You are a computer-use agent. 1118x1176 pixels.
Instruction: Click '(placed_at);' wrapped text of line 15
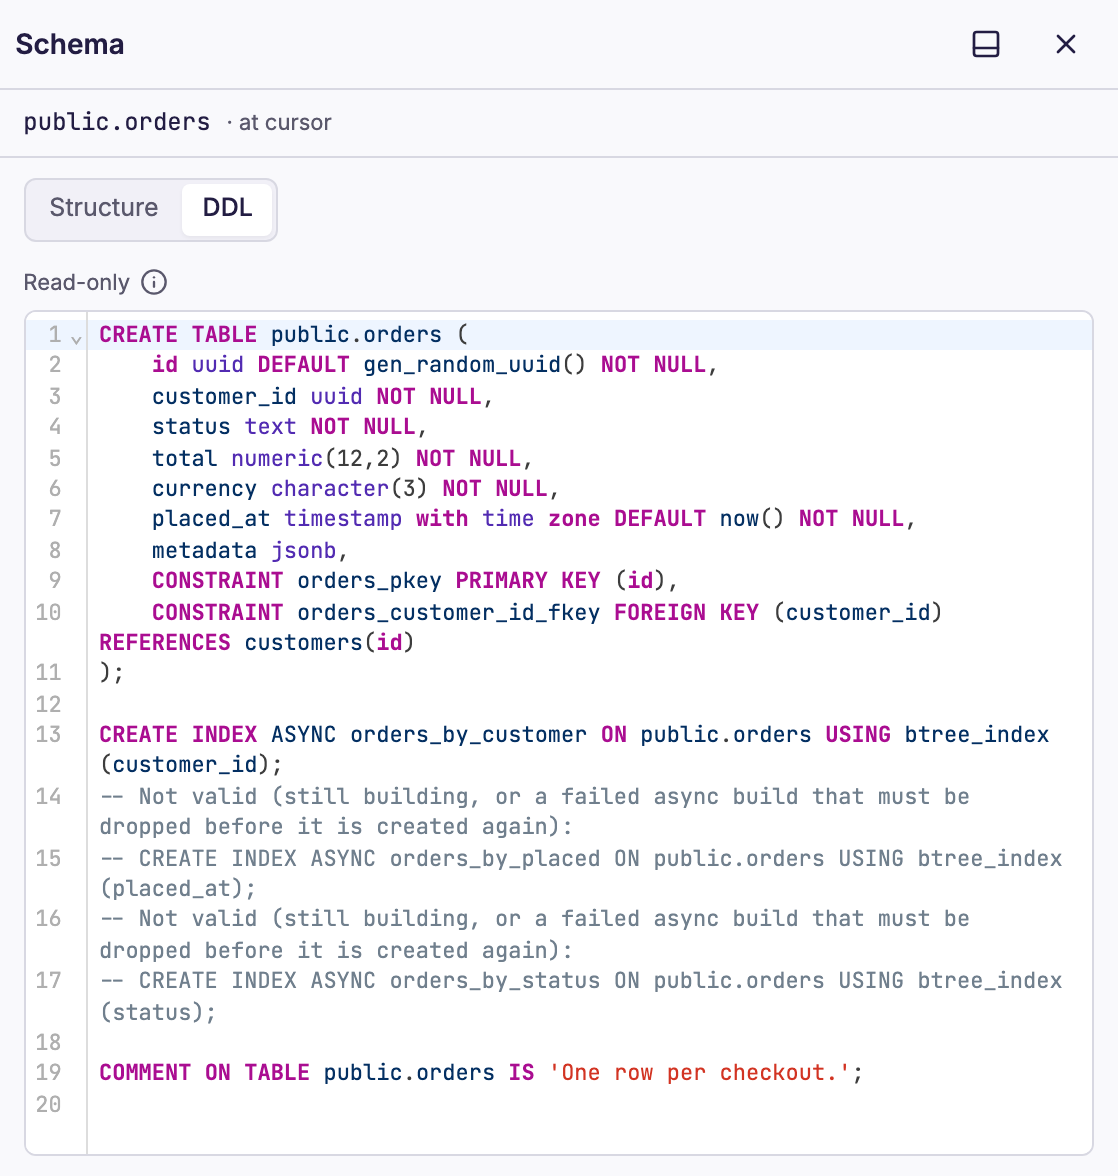[178, 889]
